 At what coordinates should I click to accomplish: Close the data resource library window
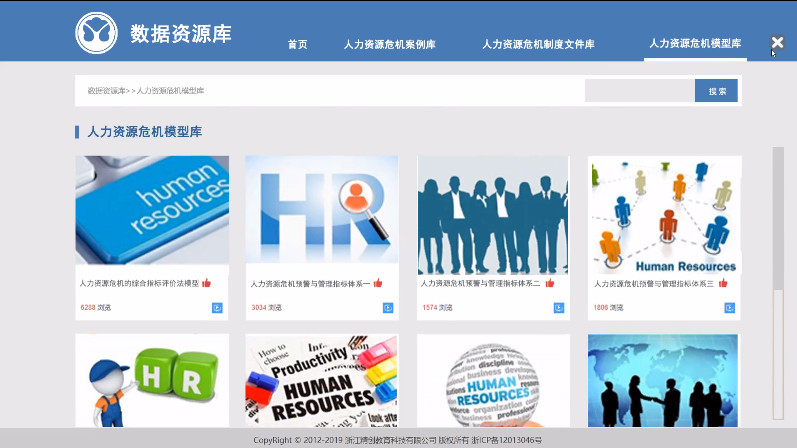click(777, 42)
